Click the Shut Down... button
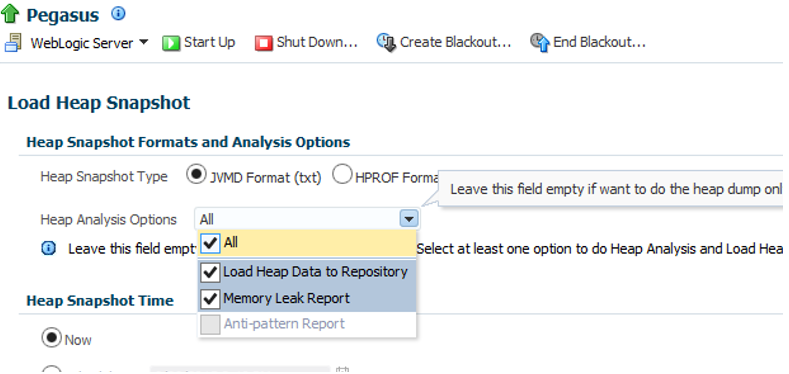This screenshot has width=789, height=374. click(306, 43)
